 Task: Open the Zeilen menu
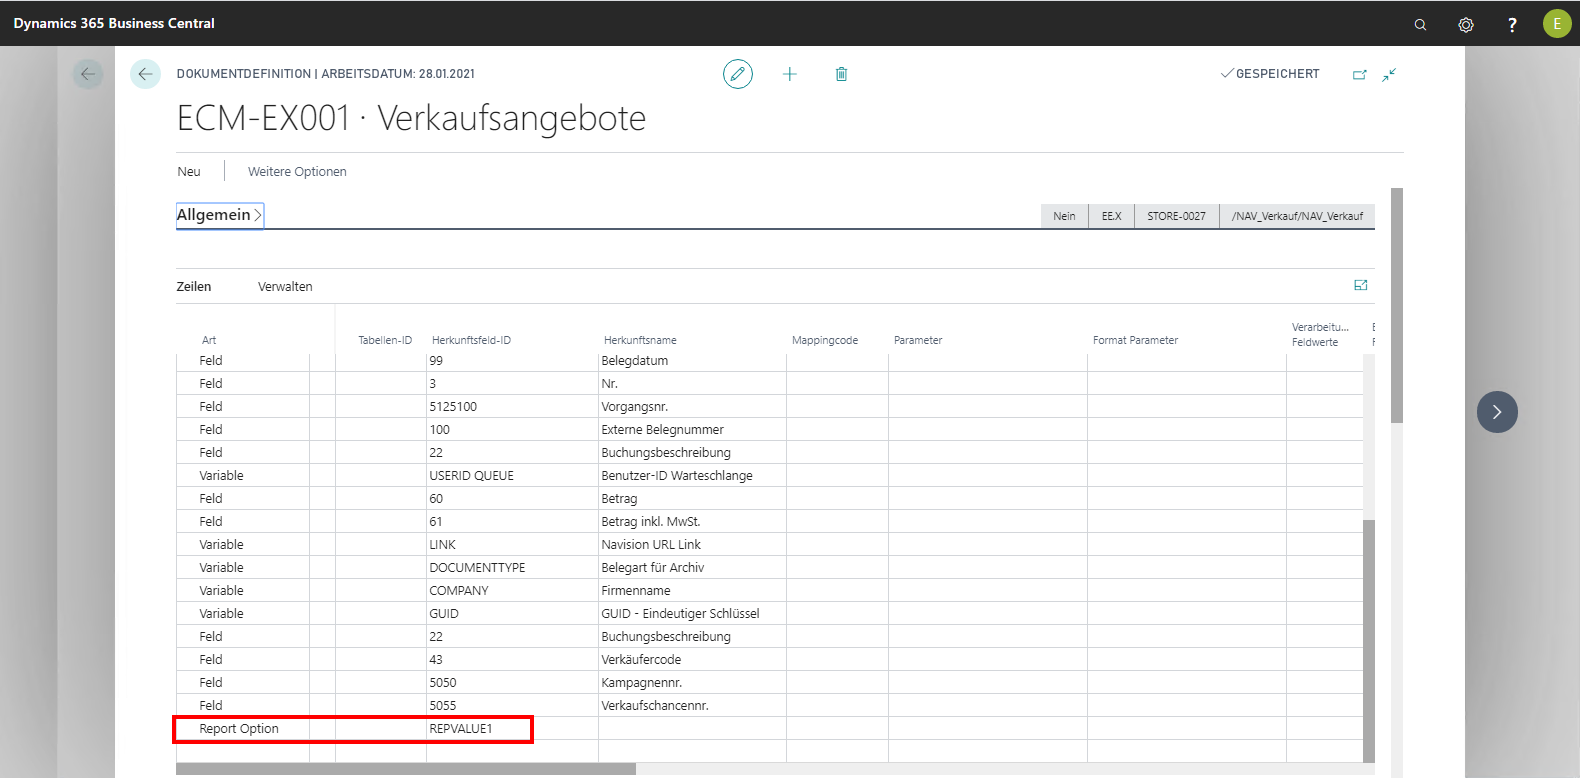tap(194, 287)
